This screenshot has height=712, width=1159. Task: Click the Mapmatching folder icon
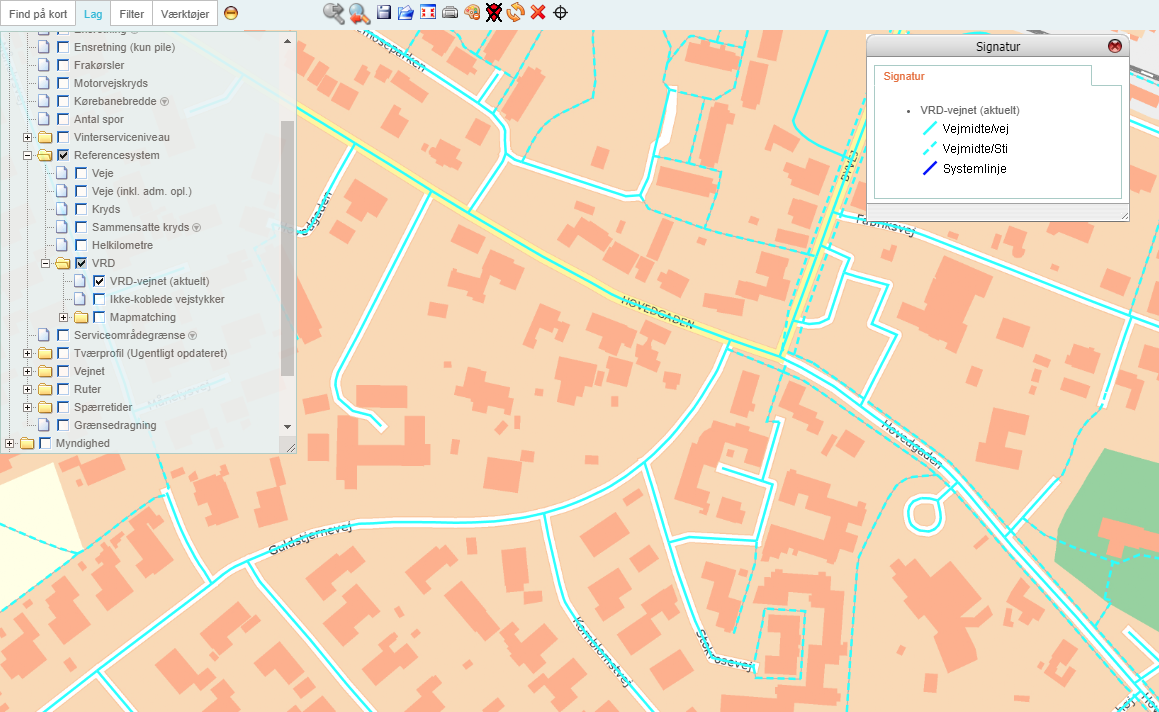pyautogui.click(x=81, y=317)
